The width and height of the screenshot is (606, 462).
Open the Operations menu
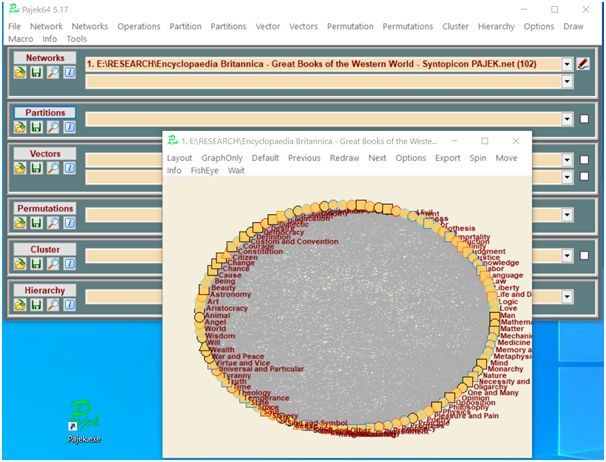(139, 26)
